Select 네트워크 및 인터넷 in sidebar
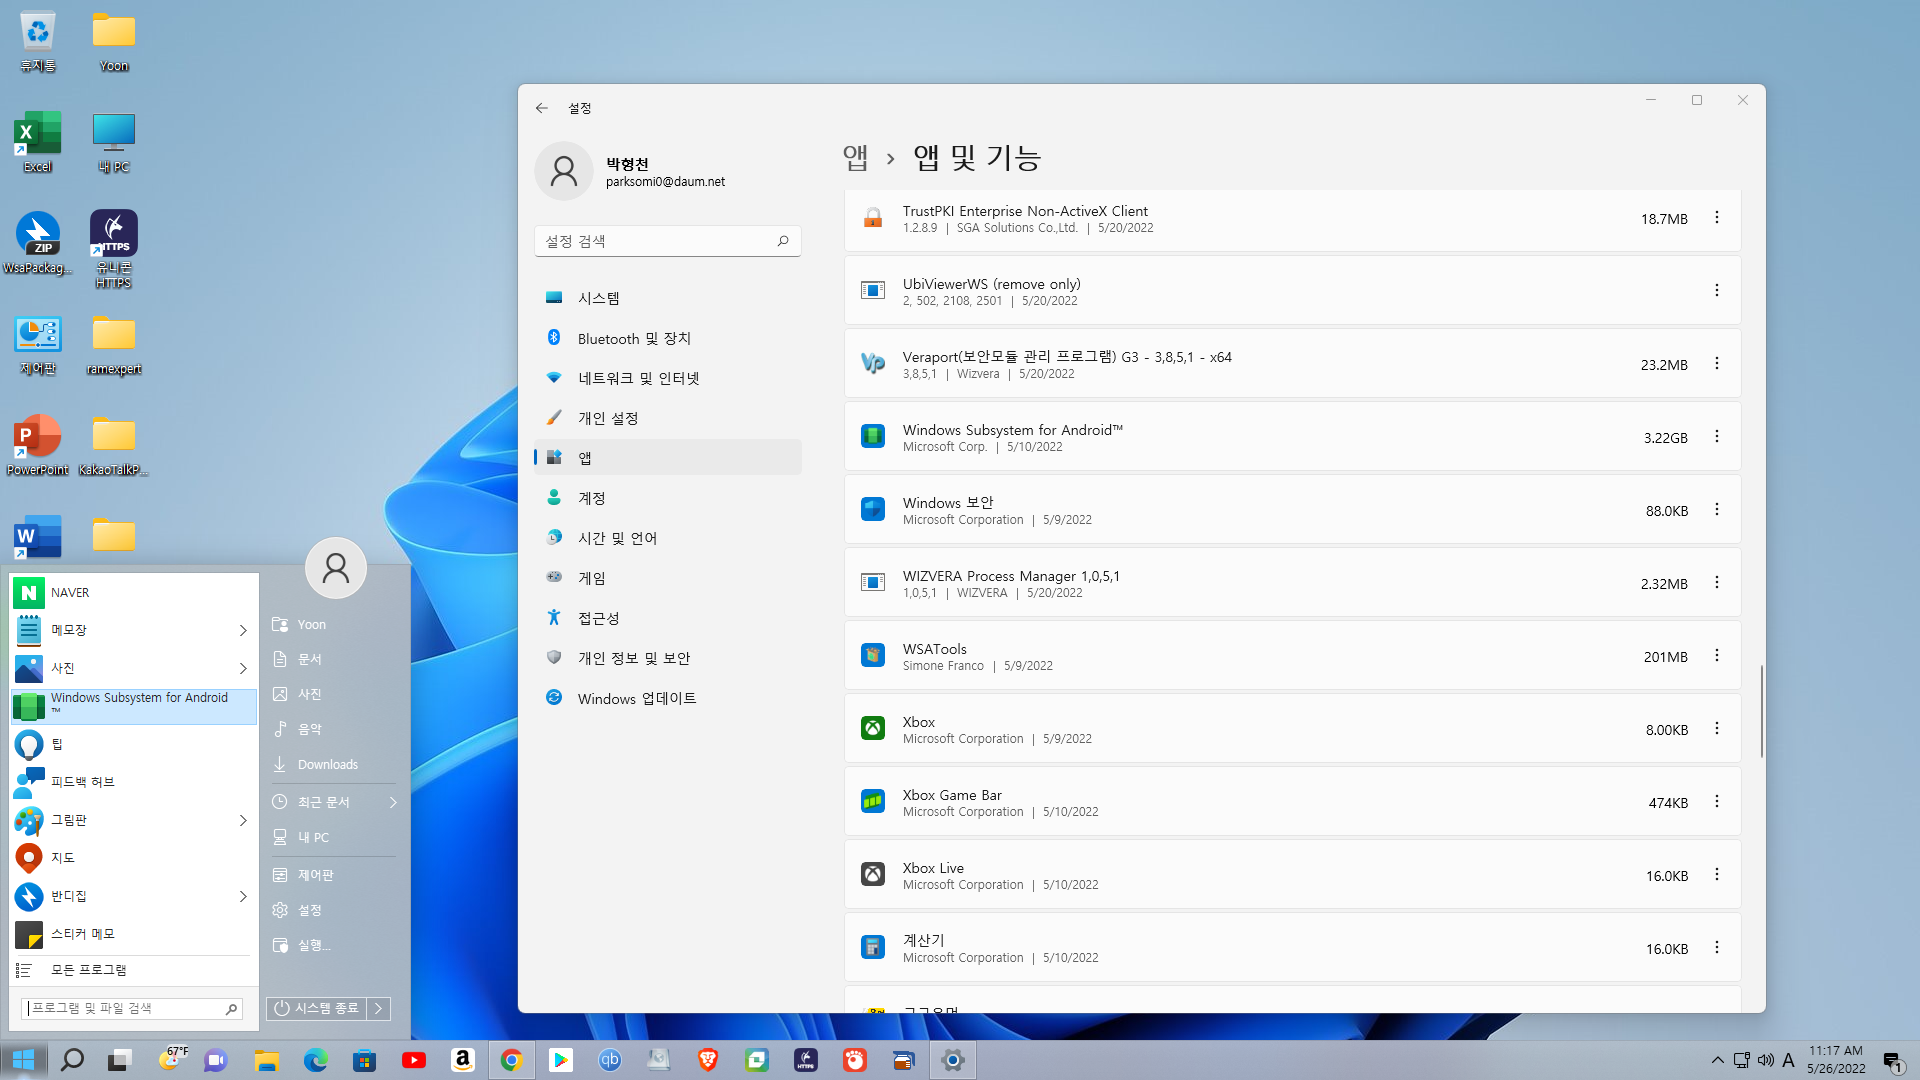This screenshot has width=1920, height=1080. pos(668,378)
